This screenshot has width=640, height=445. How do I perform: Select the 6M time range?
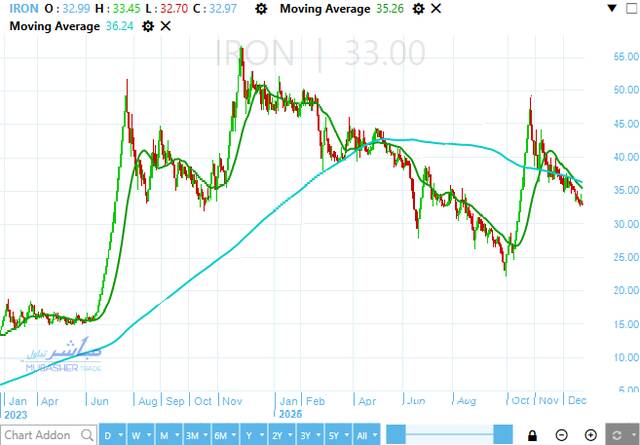click(226, 435)
